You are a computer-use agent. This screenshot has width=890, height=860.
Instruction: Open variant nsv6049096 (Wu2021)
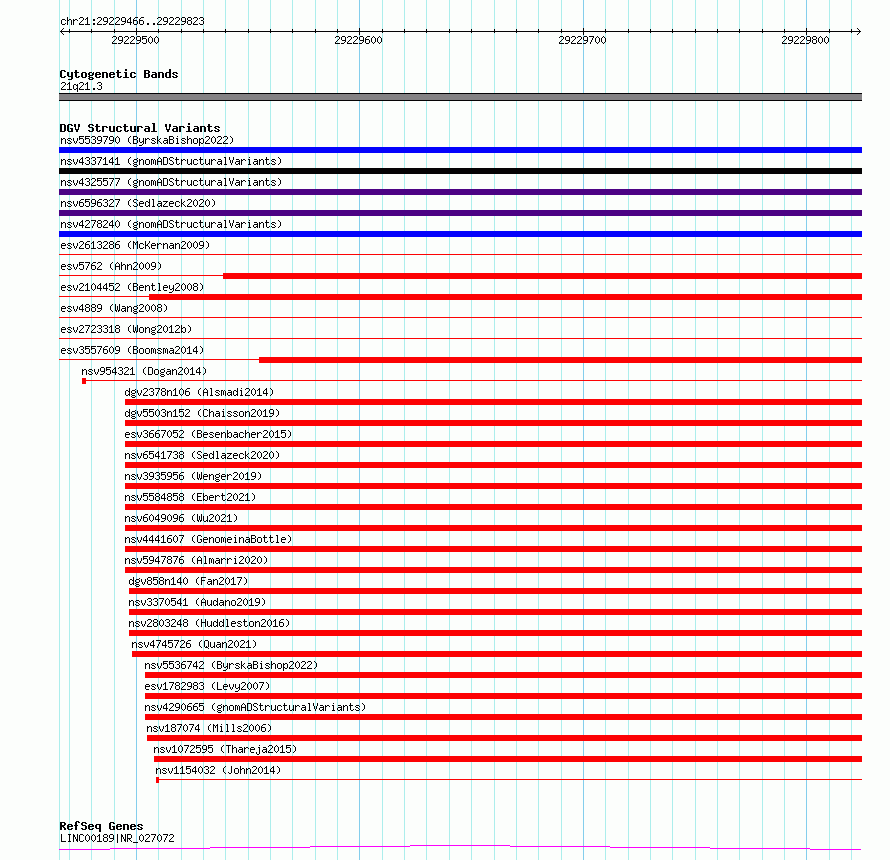point(181,518)
